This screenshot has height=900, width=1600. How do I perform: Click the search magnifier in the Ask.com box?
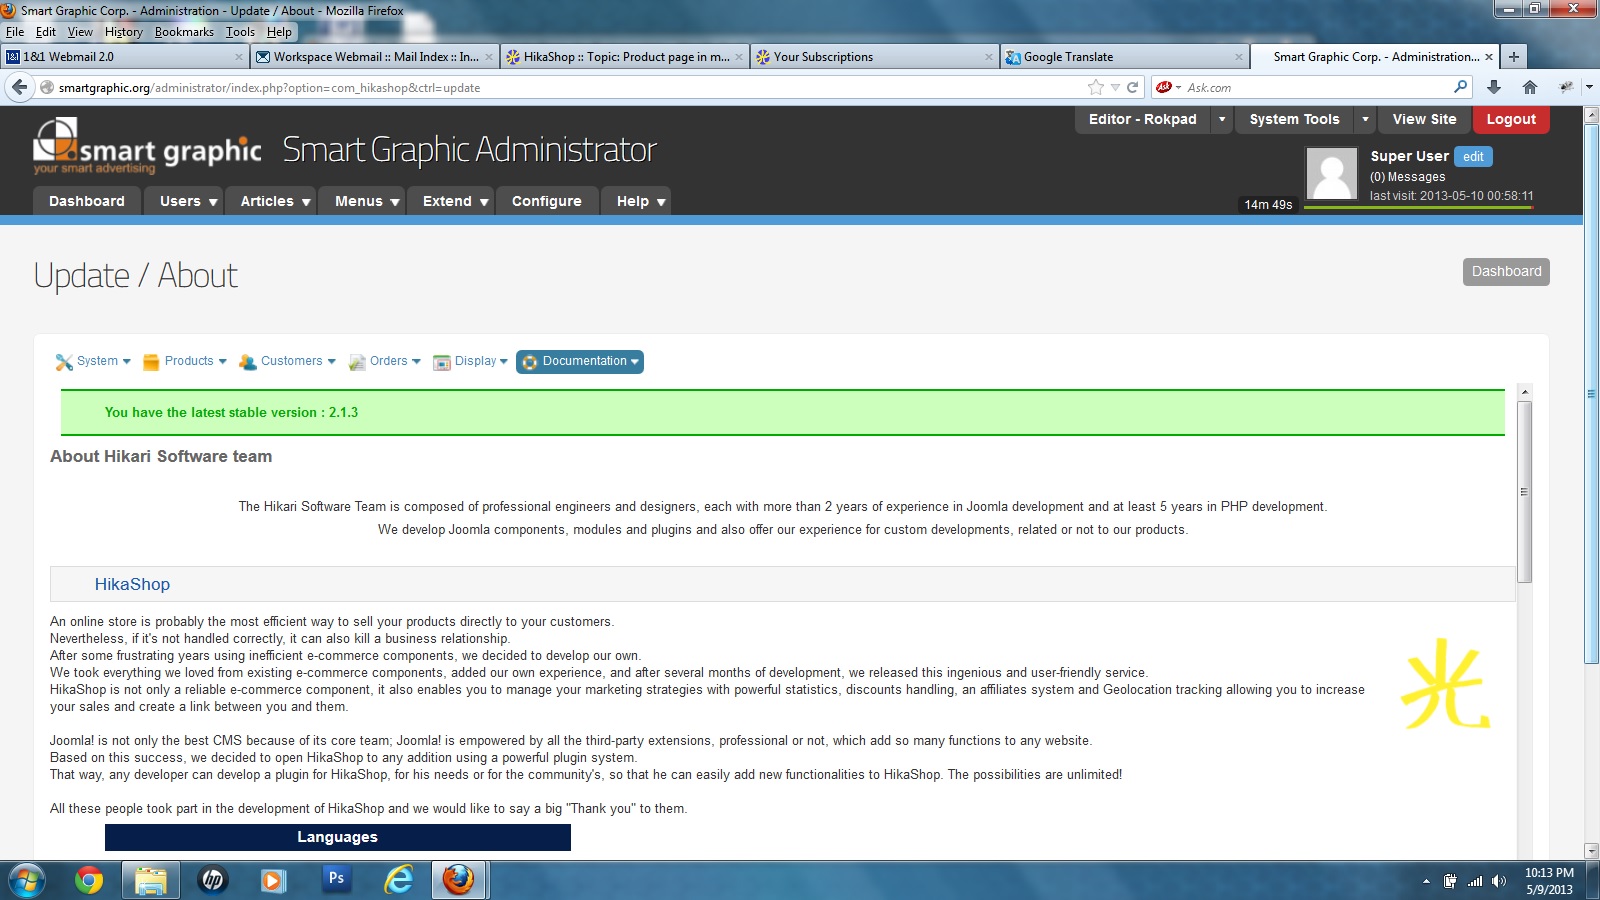pyautogui.click(x=1460, y=87)
